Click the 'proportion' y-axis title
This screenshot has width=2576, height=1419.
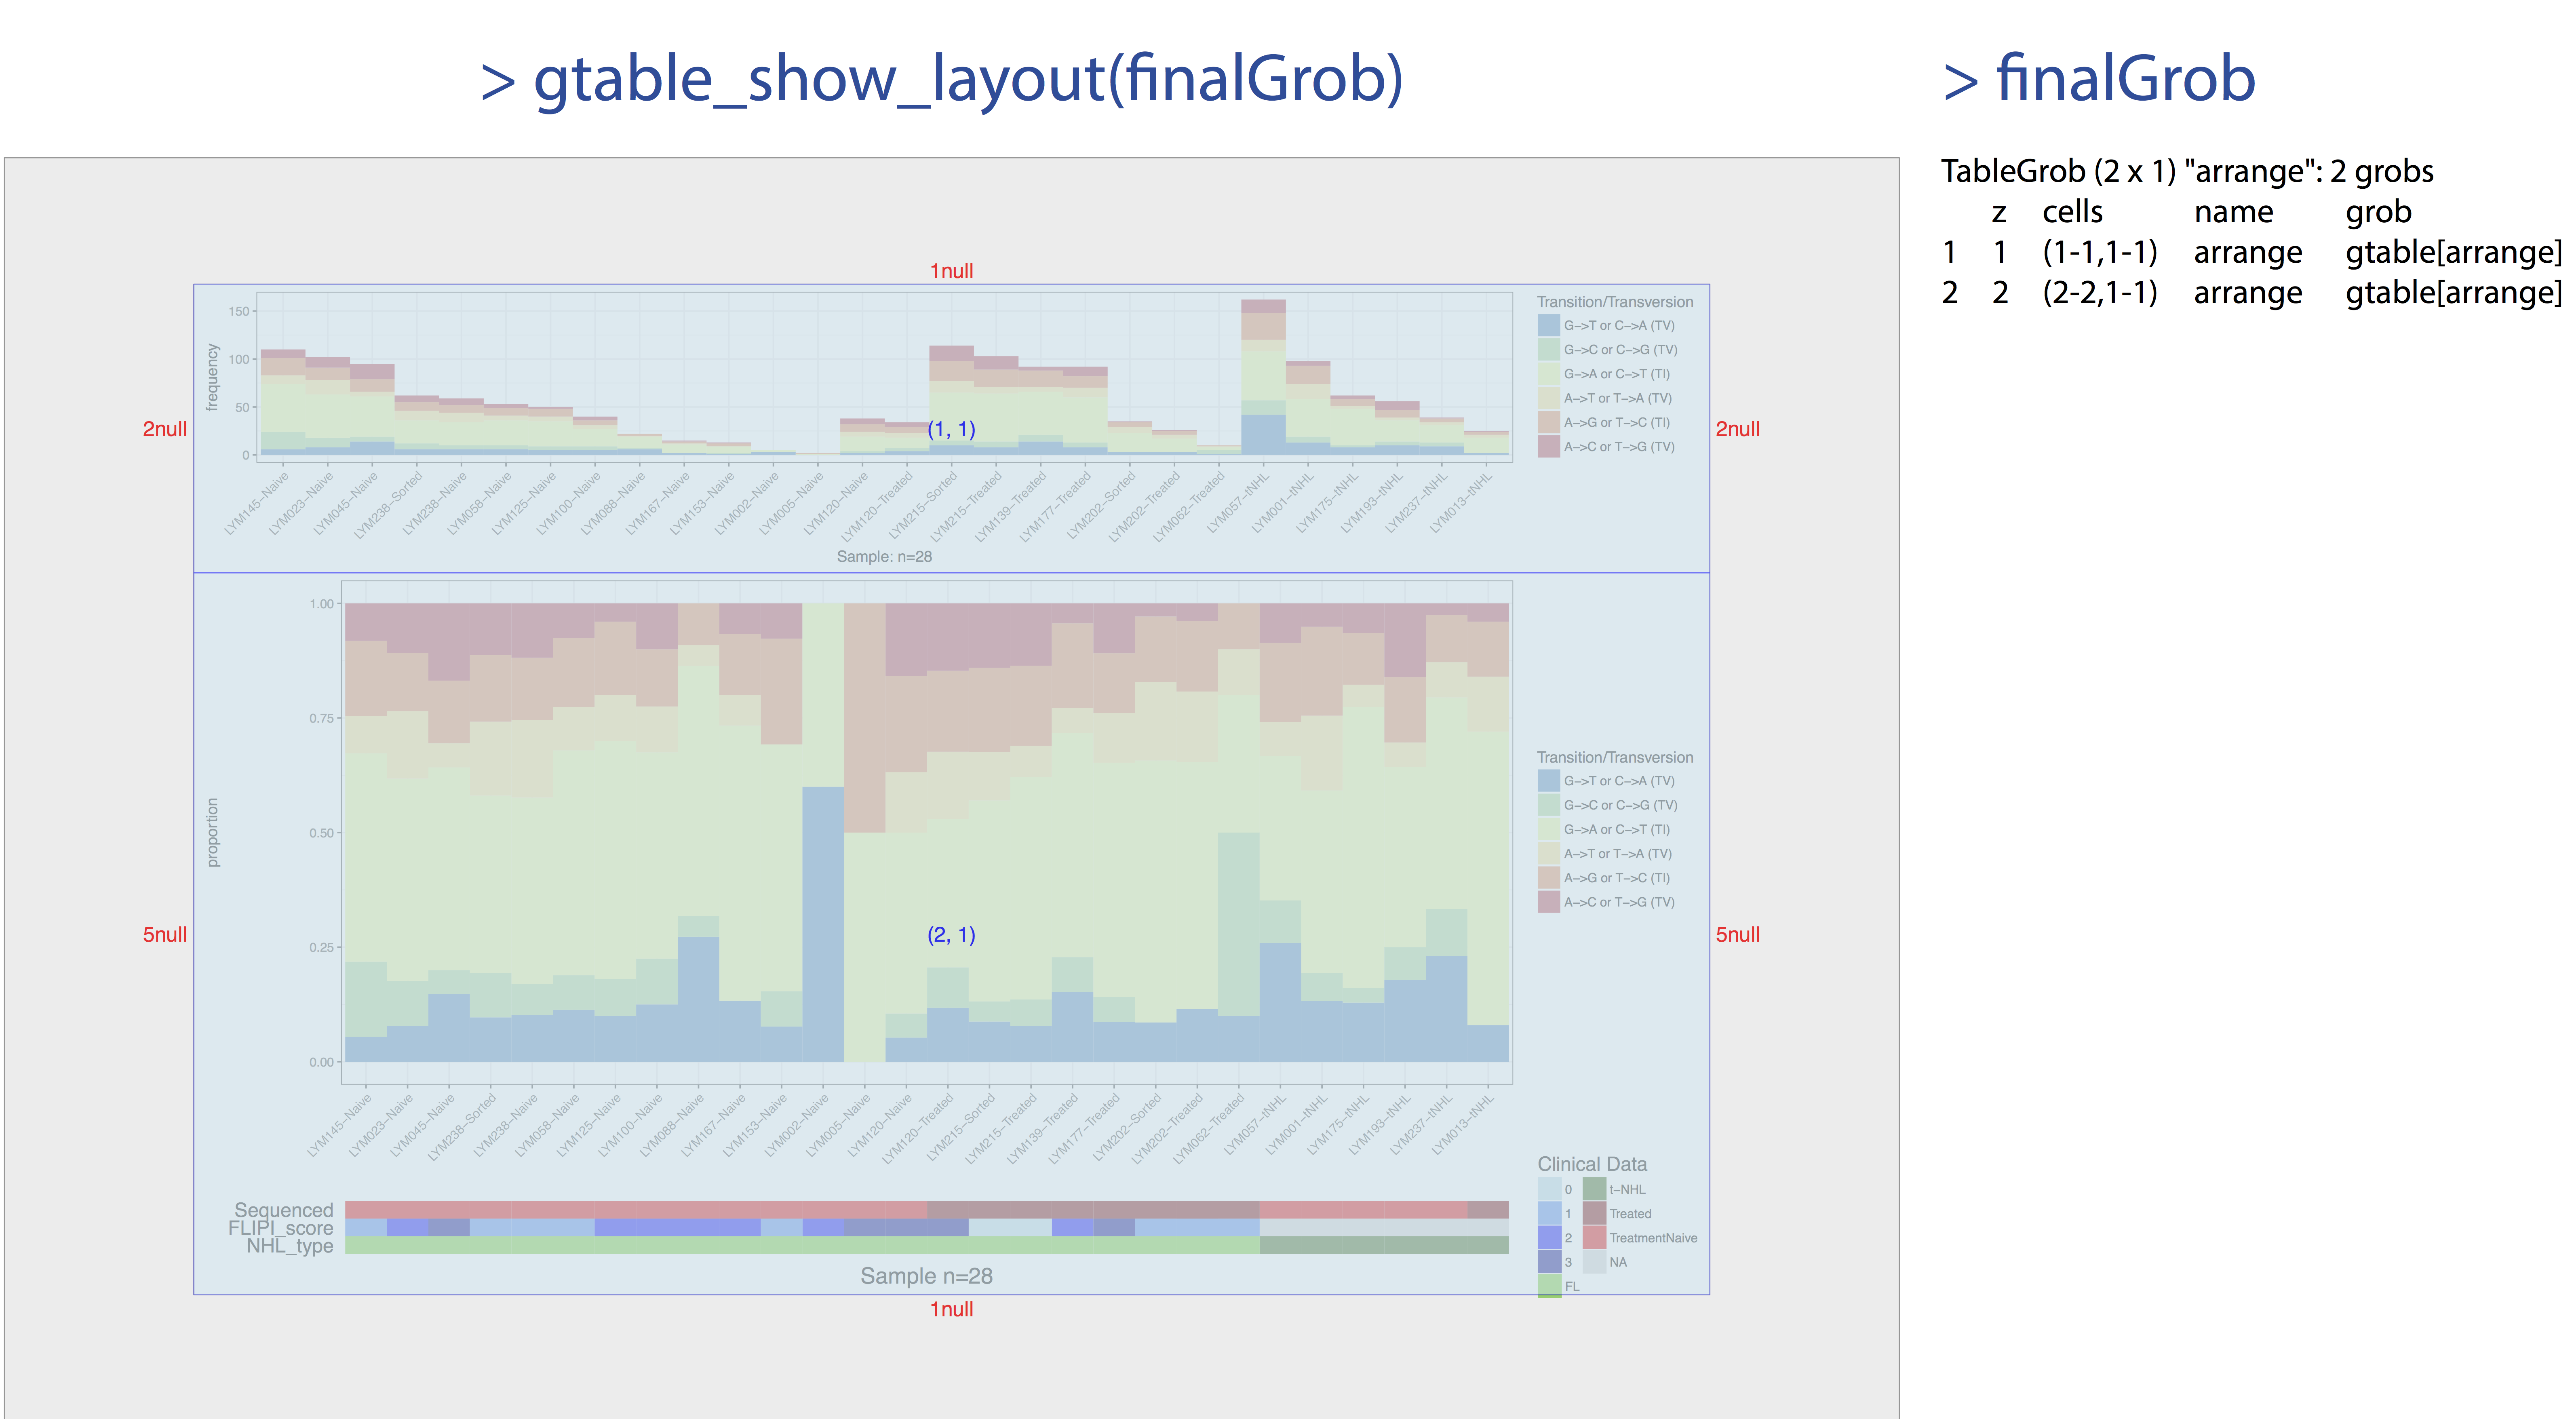coord(212,832)
